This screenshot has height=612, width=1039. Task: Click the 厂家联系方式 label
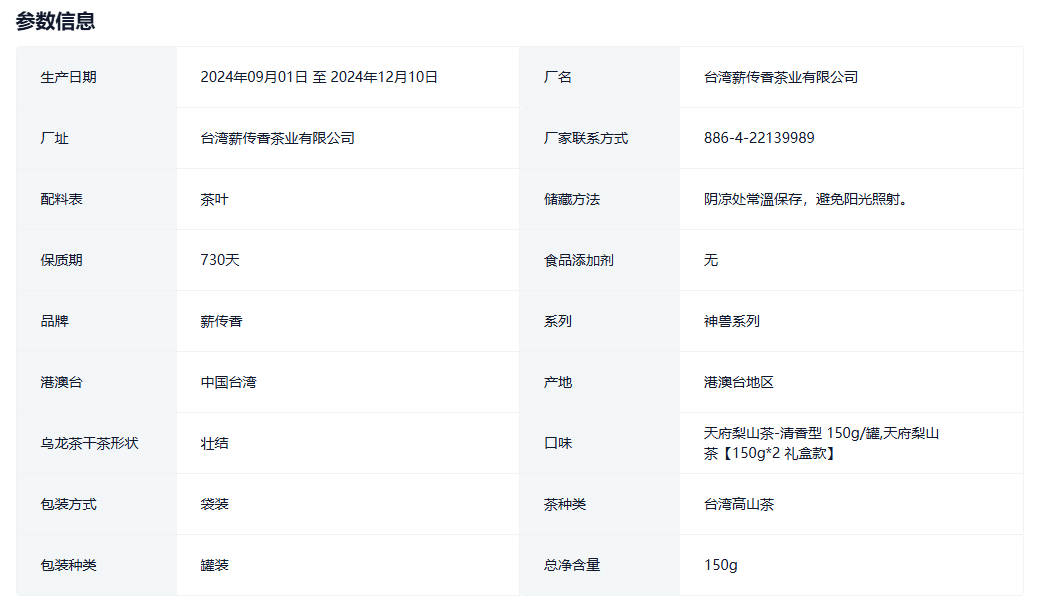pyautogui.click(x=586, y=138)
